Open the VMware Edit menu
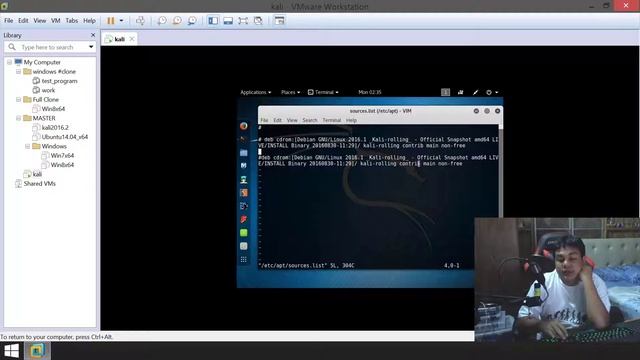This screenshot has height=360, width=640. click(x=23, y=20)
